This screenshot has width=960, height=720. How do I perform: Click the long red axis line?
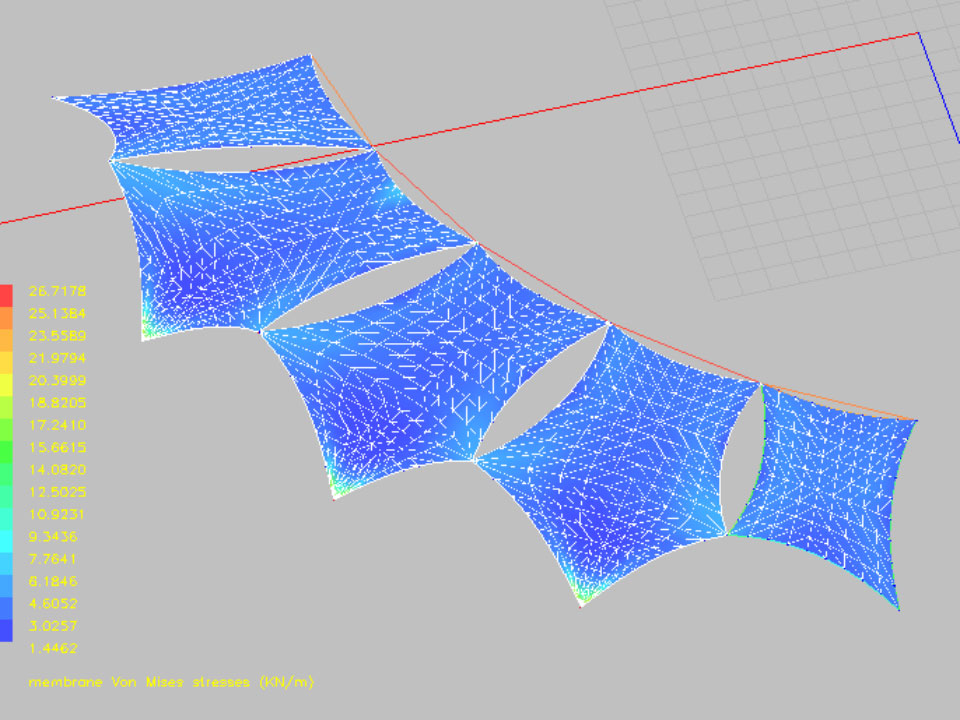point(600,103)
